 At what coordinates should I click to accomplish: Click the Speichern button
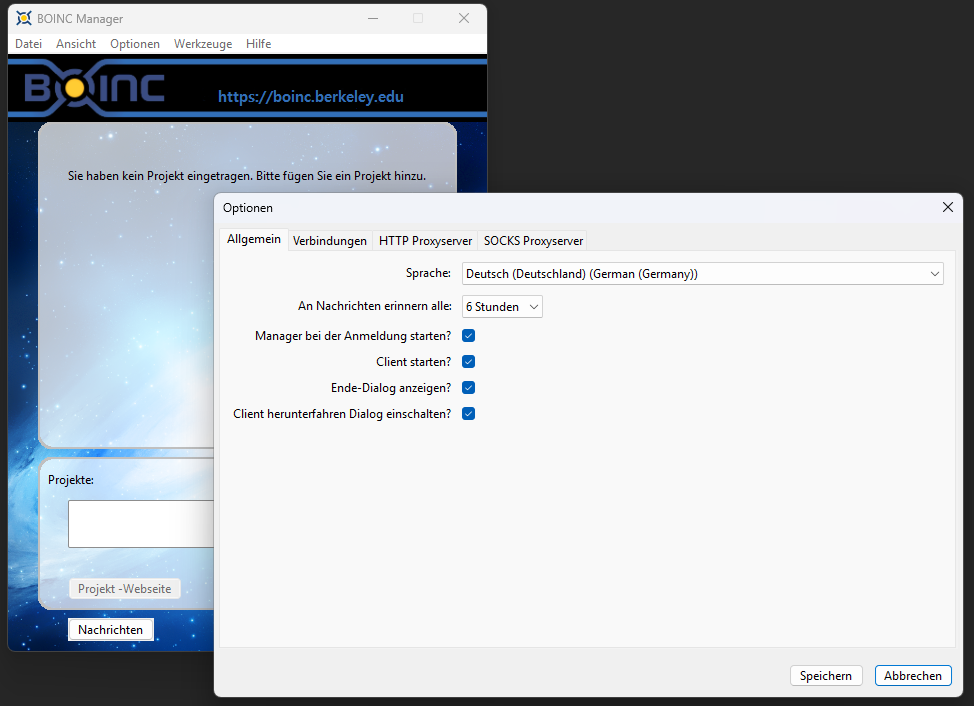826,676
